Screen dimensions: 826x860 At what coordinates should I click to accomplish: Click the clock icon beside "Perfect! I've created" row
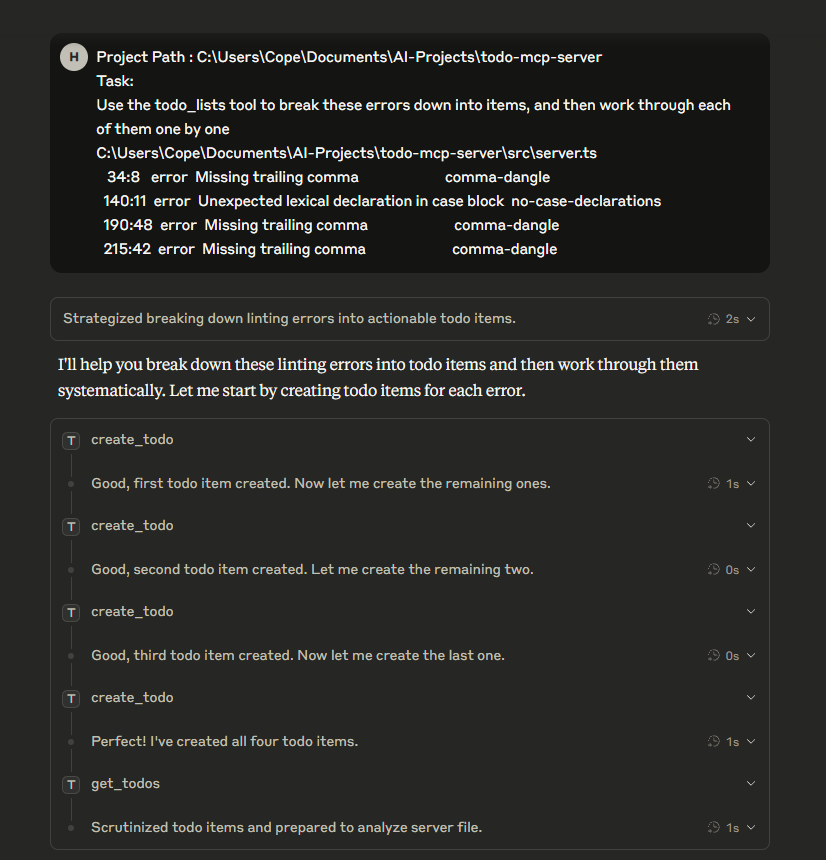coord(713,742)
